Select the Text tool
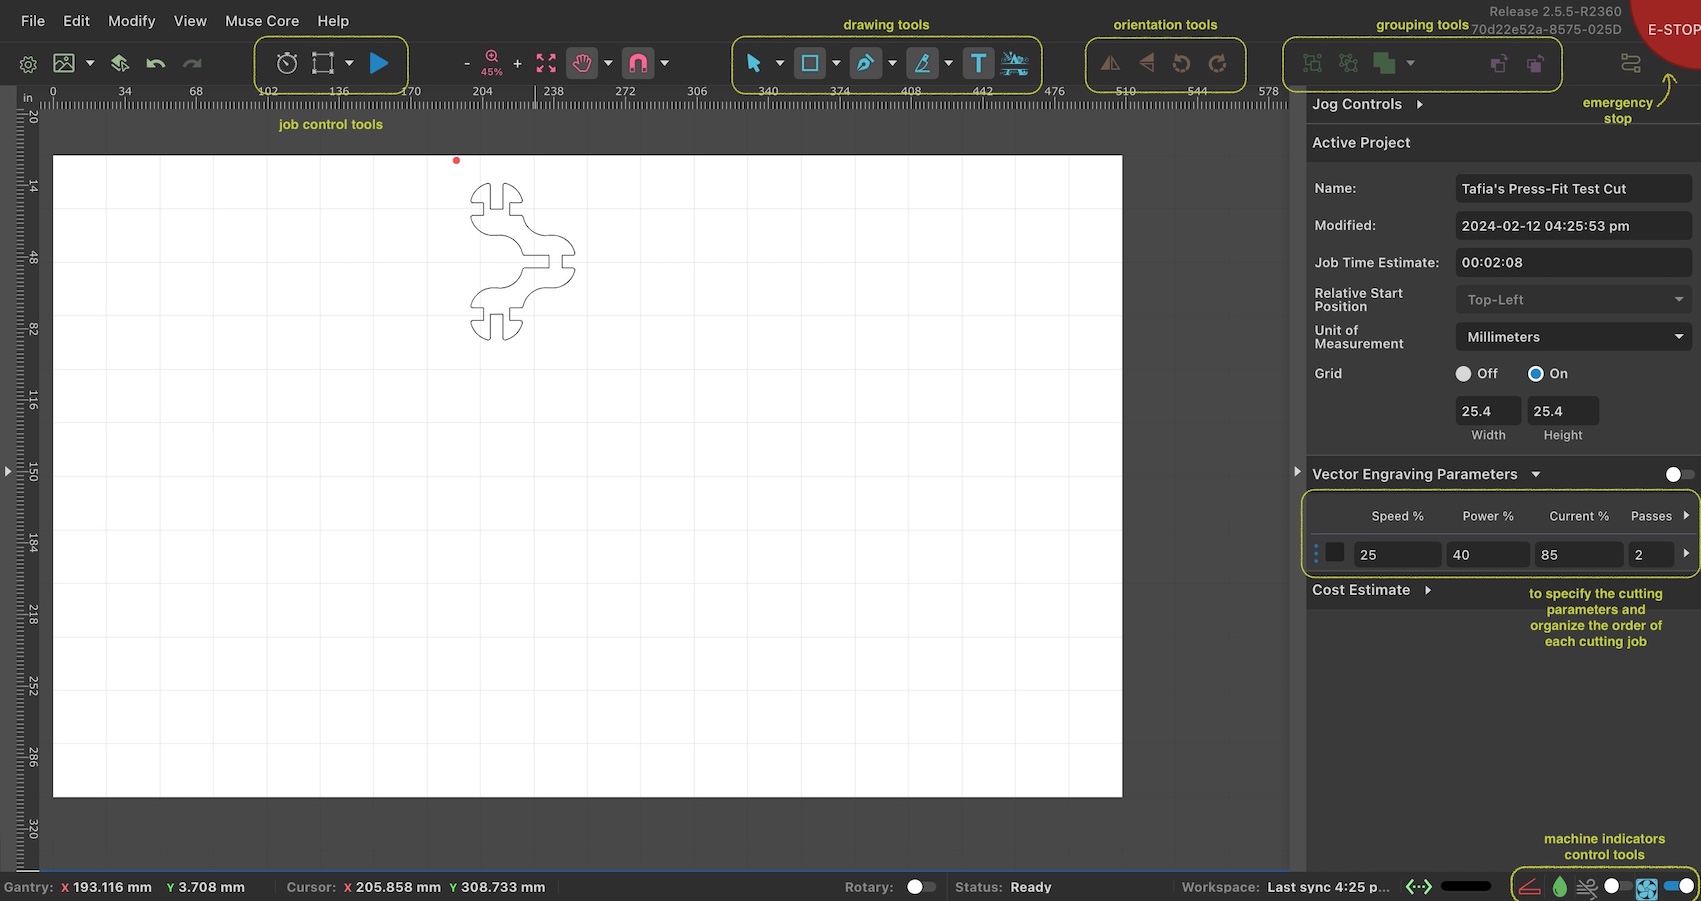The image size is (1701, 901). [x=978, y=63]
